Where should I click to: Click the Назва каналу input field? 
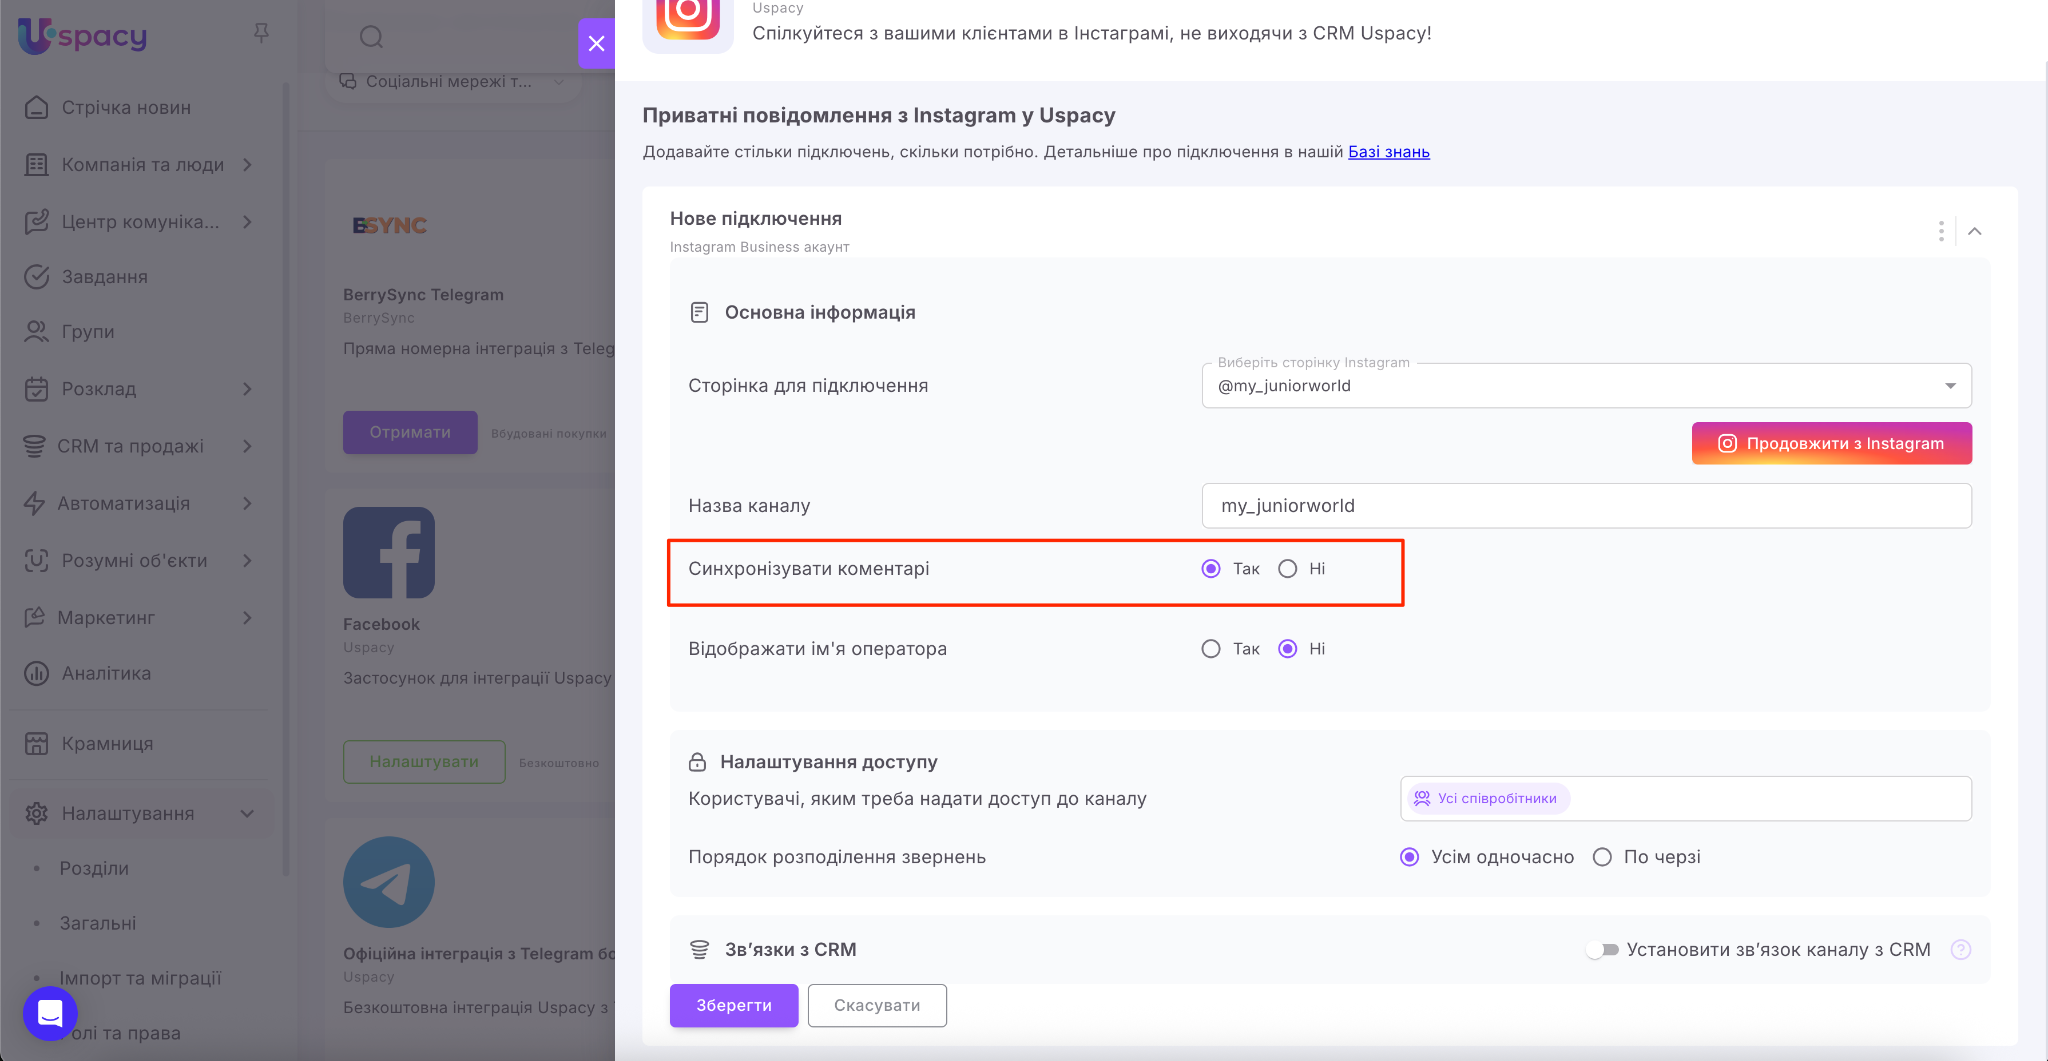(1586, 506)
